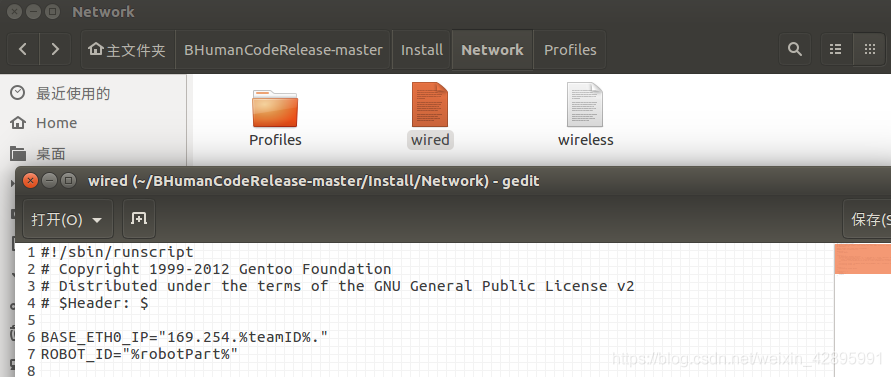891x377 pixels.
Task: Open the Profiles folder icon
Action: coord(275,109)
